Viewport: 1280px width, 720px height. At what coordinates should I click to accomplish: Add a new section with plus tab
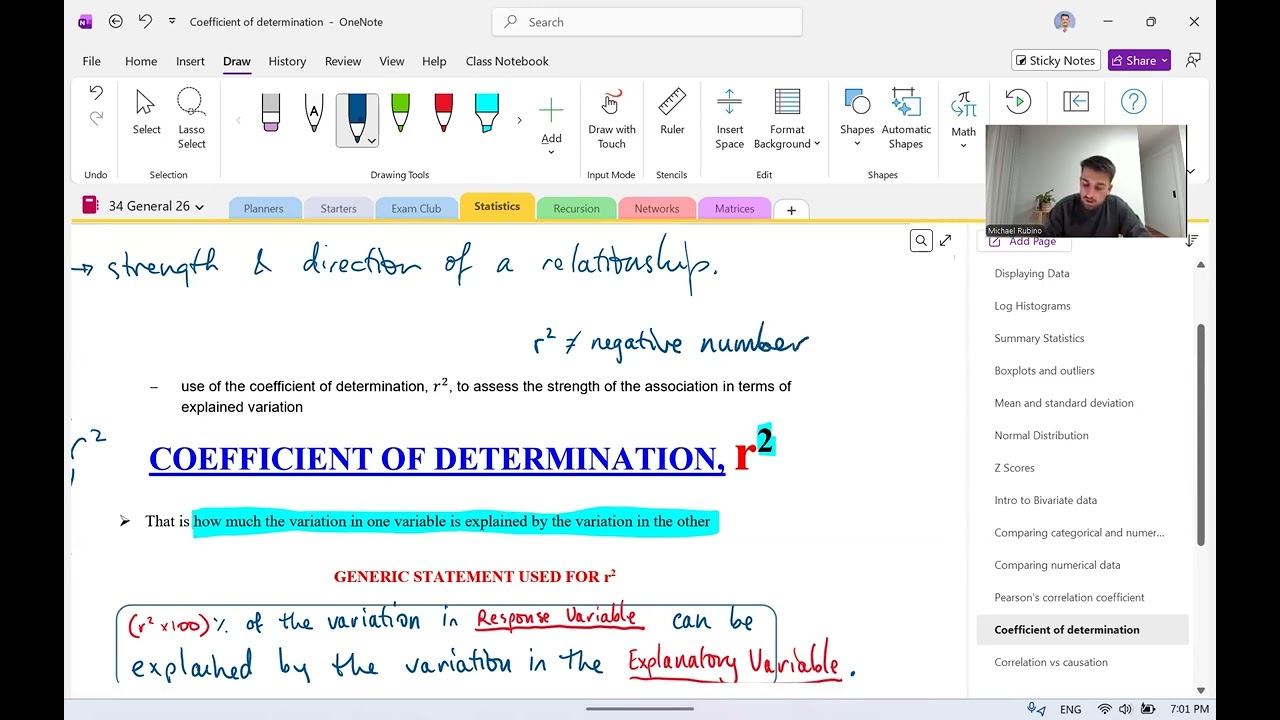(x=791, y=210)
